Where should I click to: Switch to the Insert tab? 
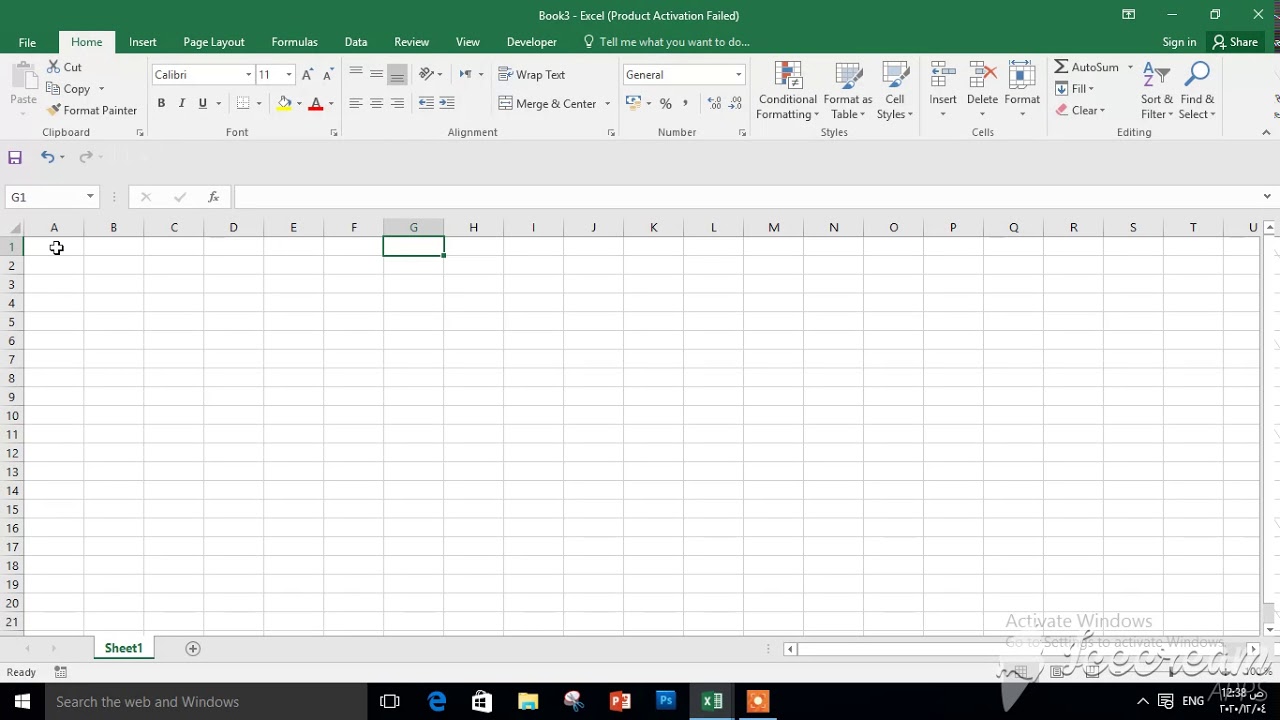coord(142,42)
